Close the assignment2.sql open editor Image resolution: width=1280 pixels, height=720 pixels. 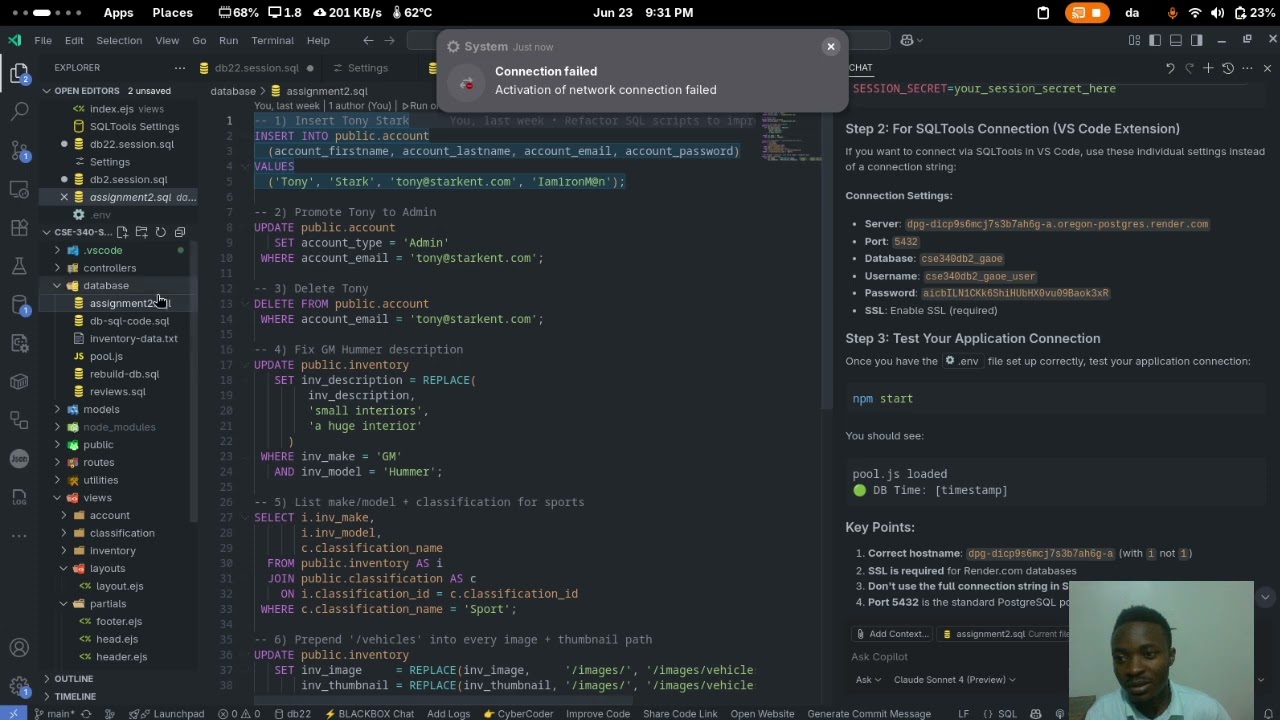[64, 197]
